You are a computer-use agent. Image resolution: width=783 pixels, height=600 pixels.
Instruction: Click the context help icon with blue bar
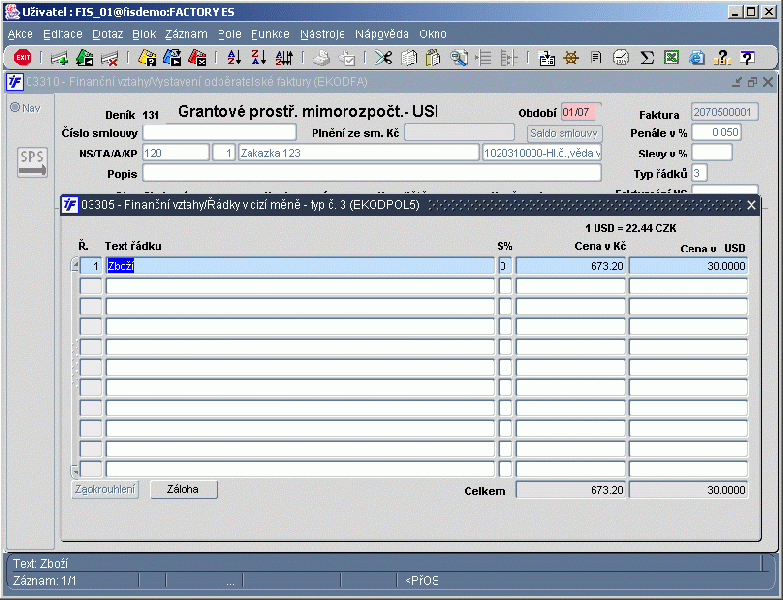747,58
